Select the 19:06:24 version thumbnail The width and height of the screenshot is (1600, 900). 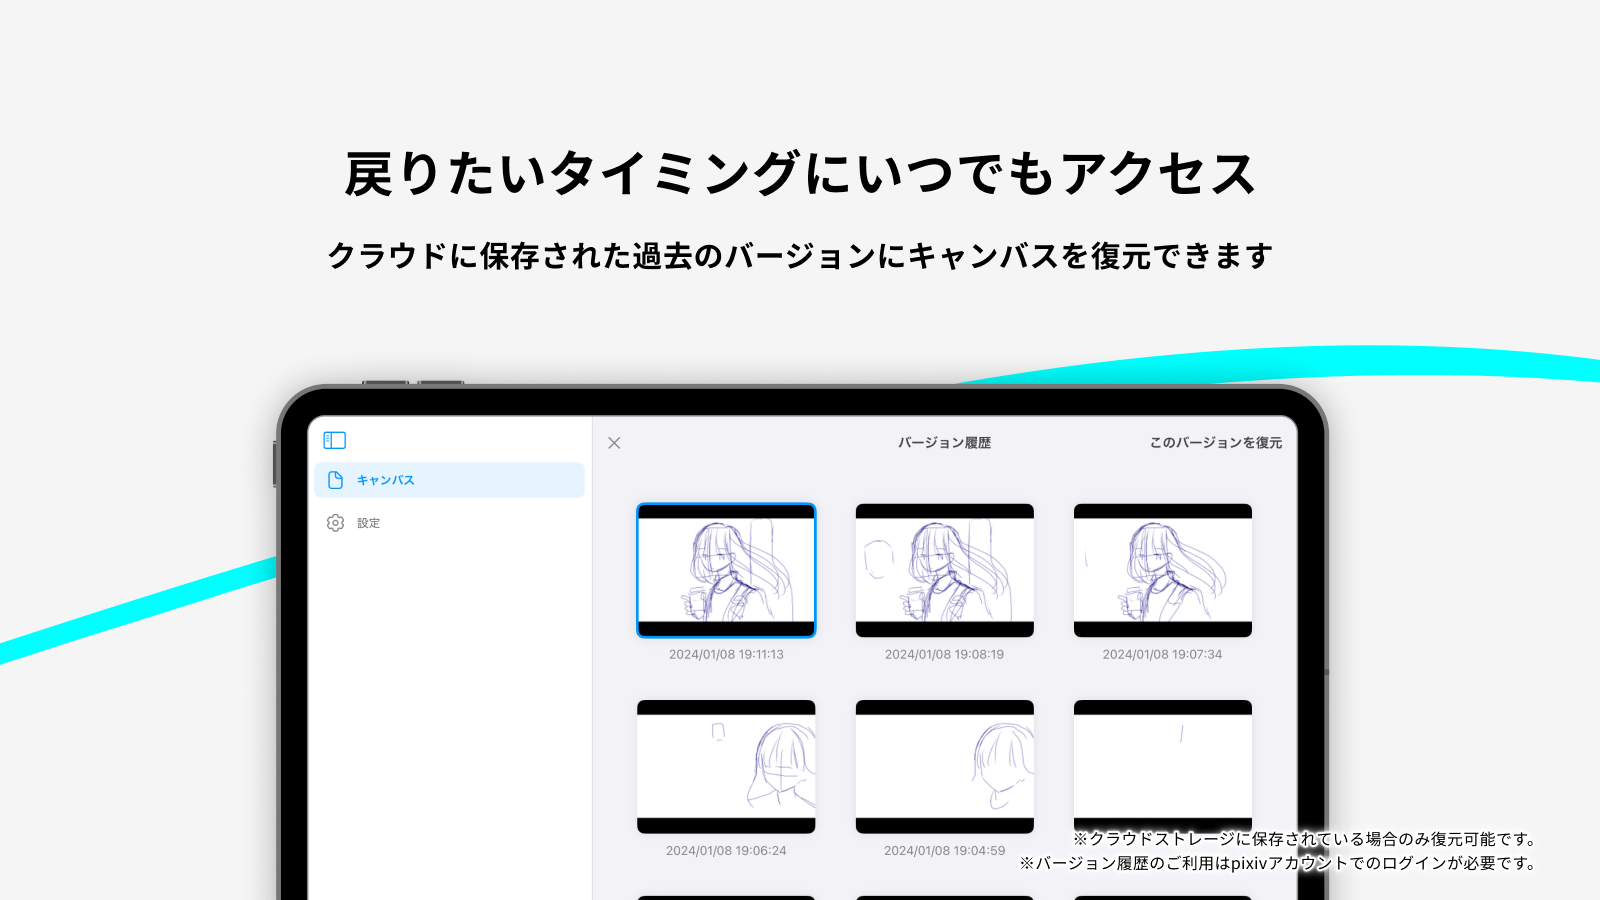point(726,767)
